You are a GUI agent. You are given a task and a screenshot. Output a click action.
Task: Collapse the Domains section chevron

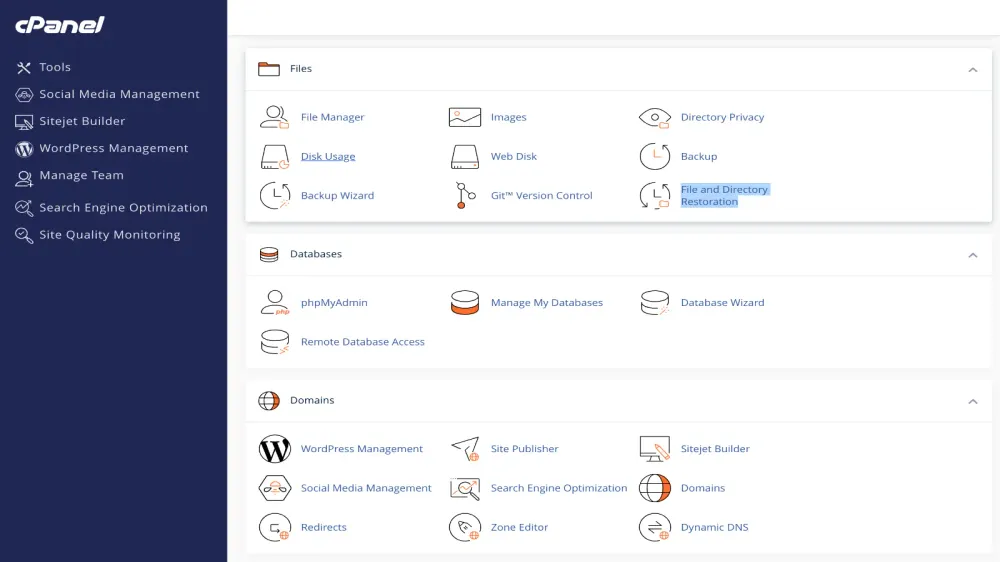(973, 401)
